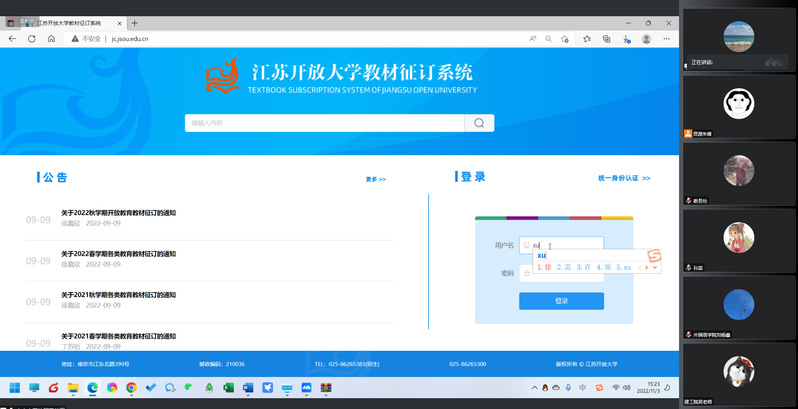The width and height of the screenshot is (798, 409).
Task: Choose first IME candidate 徐
Action: click(x=544, y=267)
